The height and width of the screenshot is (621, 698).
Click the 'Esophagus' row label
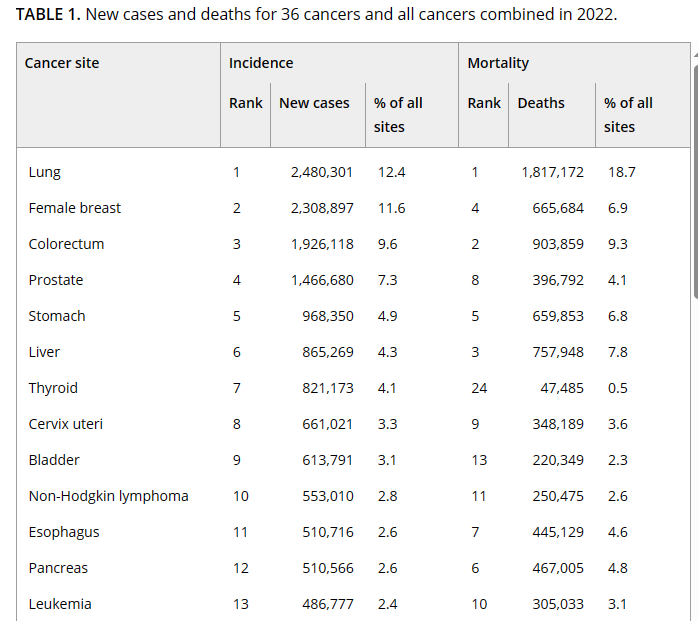[64, 532]
